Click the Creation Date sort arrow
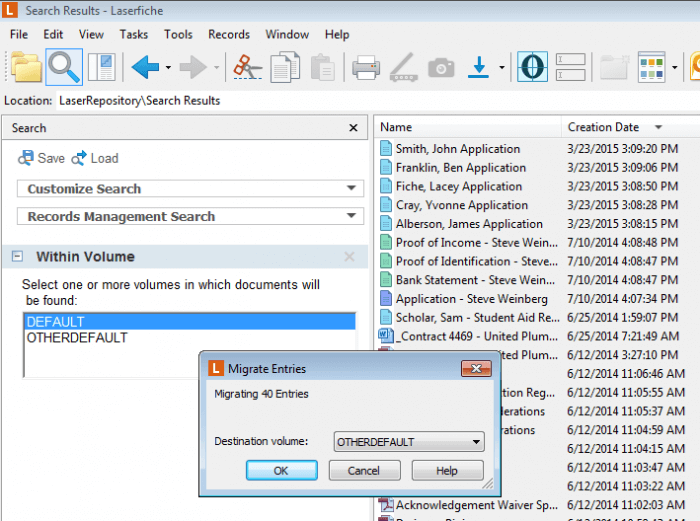 click(x=658, y=127)
